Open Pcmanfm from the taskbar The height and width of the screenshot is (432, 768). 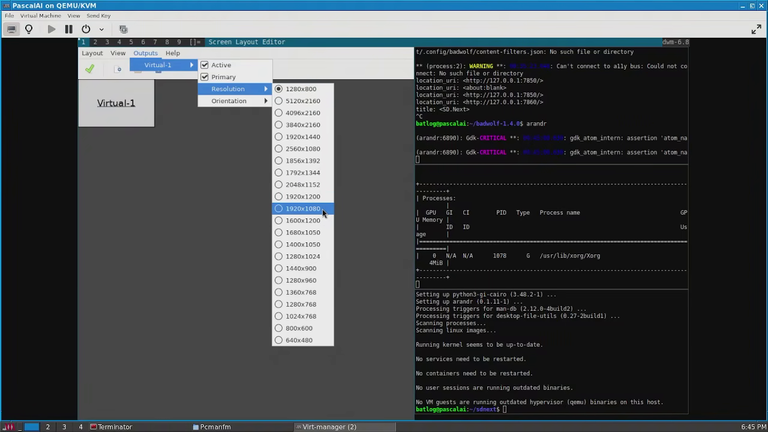click(212, 427)
